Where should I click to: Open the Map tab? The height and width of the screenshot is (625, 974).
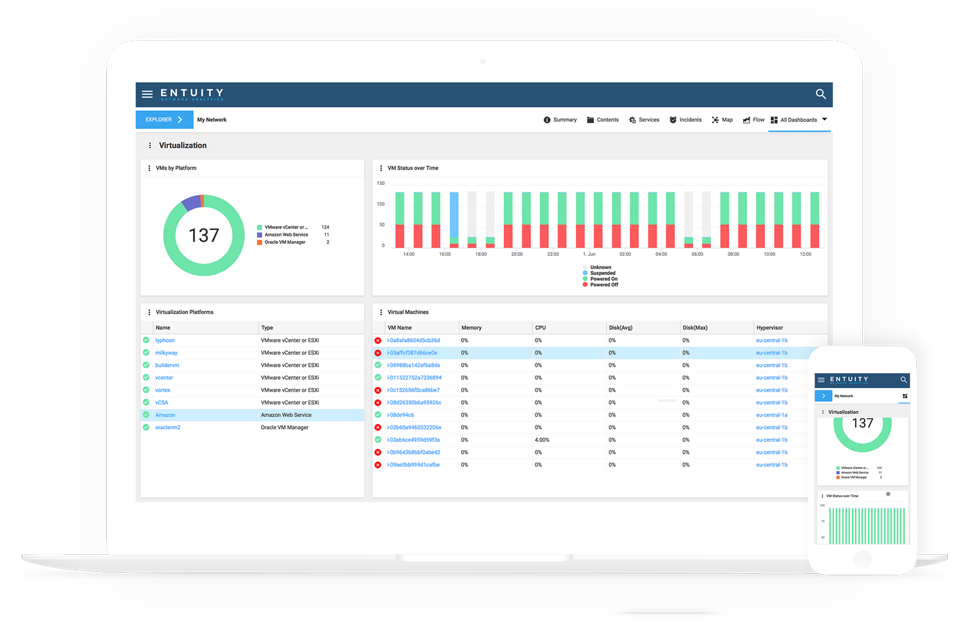pos(722,120)
